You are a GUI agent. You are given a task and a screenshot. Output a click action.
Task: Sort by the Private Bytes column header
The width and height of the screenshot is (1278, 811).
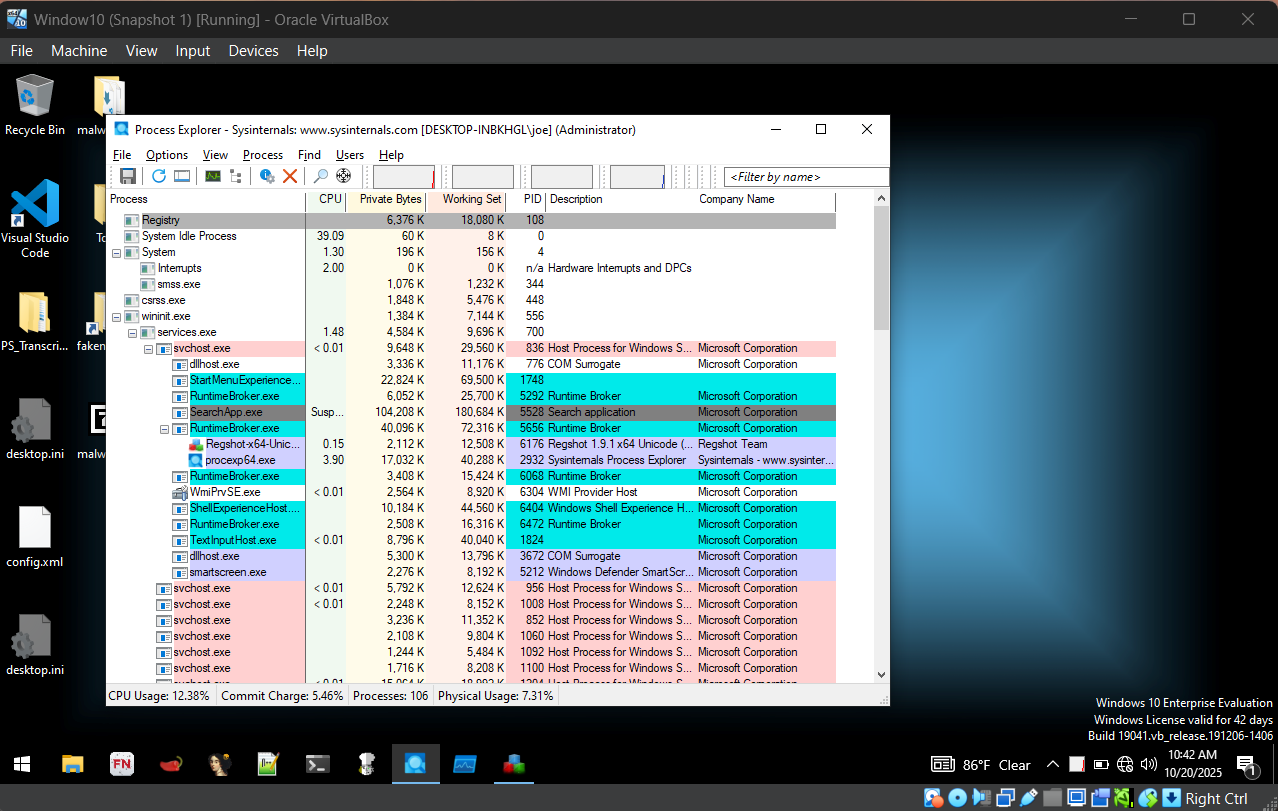pos(386,199)
